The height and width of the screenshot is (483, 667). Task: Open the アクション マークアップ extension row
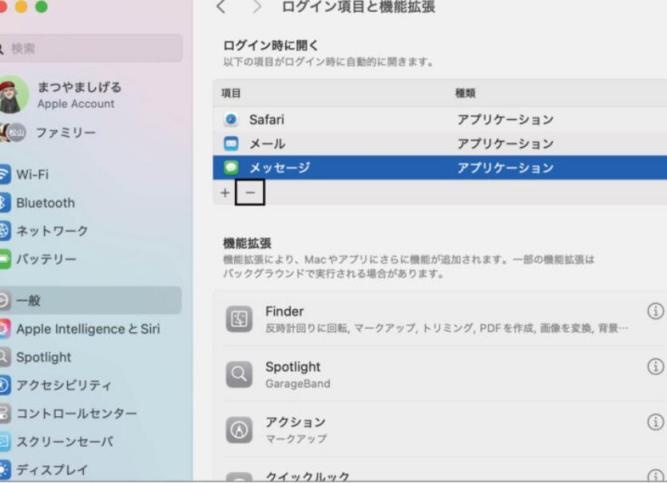pos(440,430)
